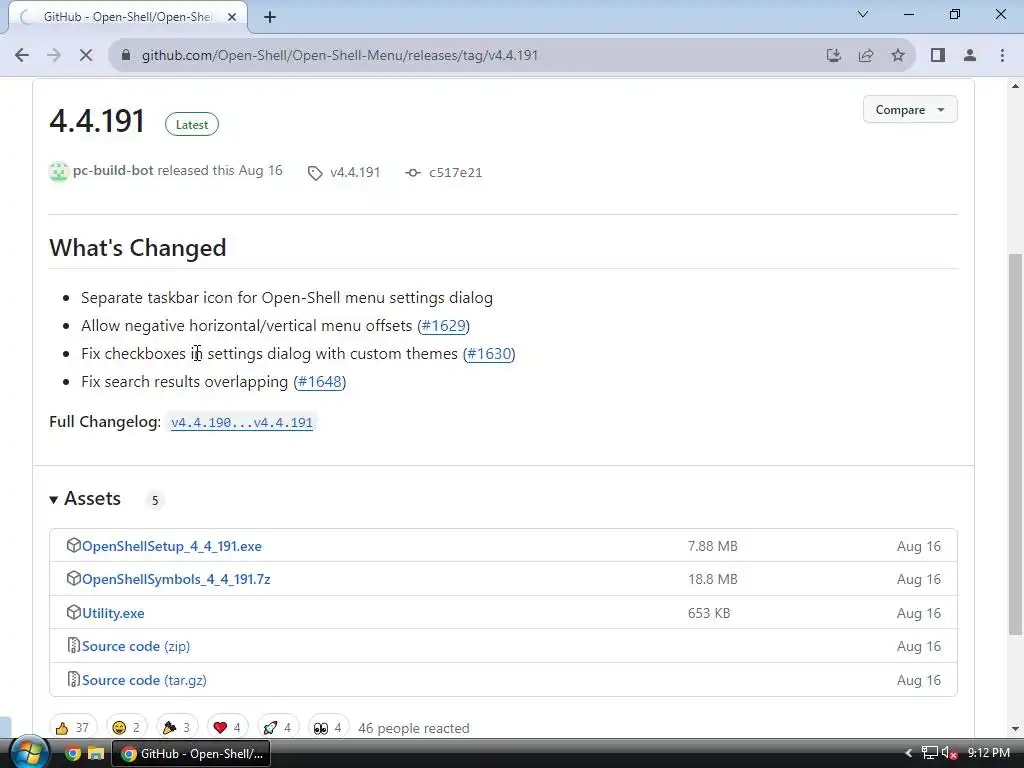Click the 7.88 MB size text
Image resolution: width=1024 pixels, height=768 pixels.
(x=712, y=546)
